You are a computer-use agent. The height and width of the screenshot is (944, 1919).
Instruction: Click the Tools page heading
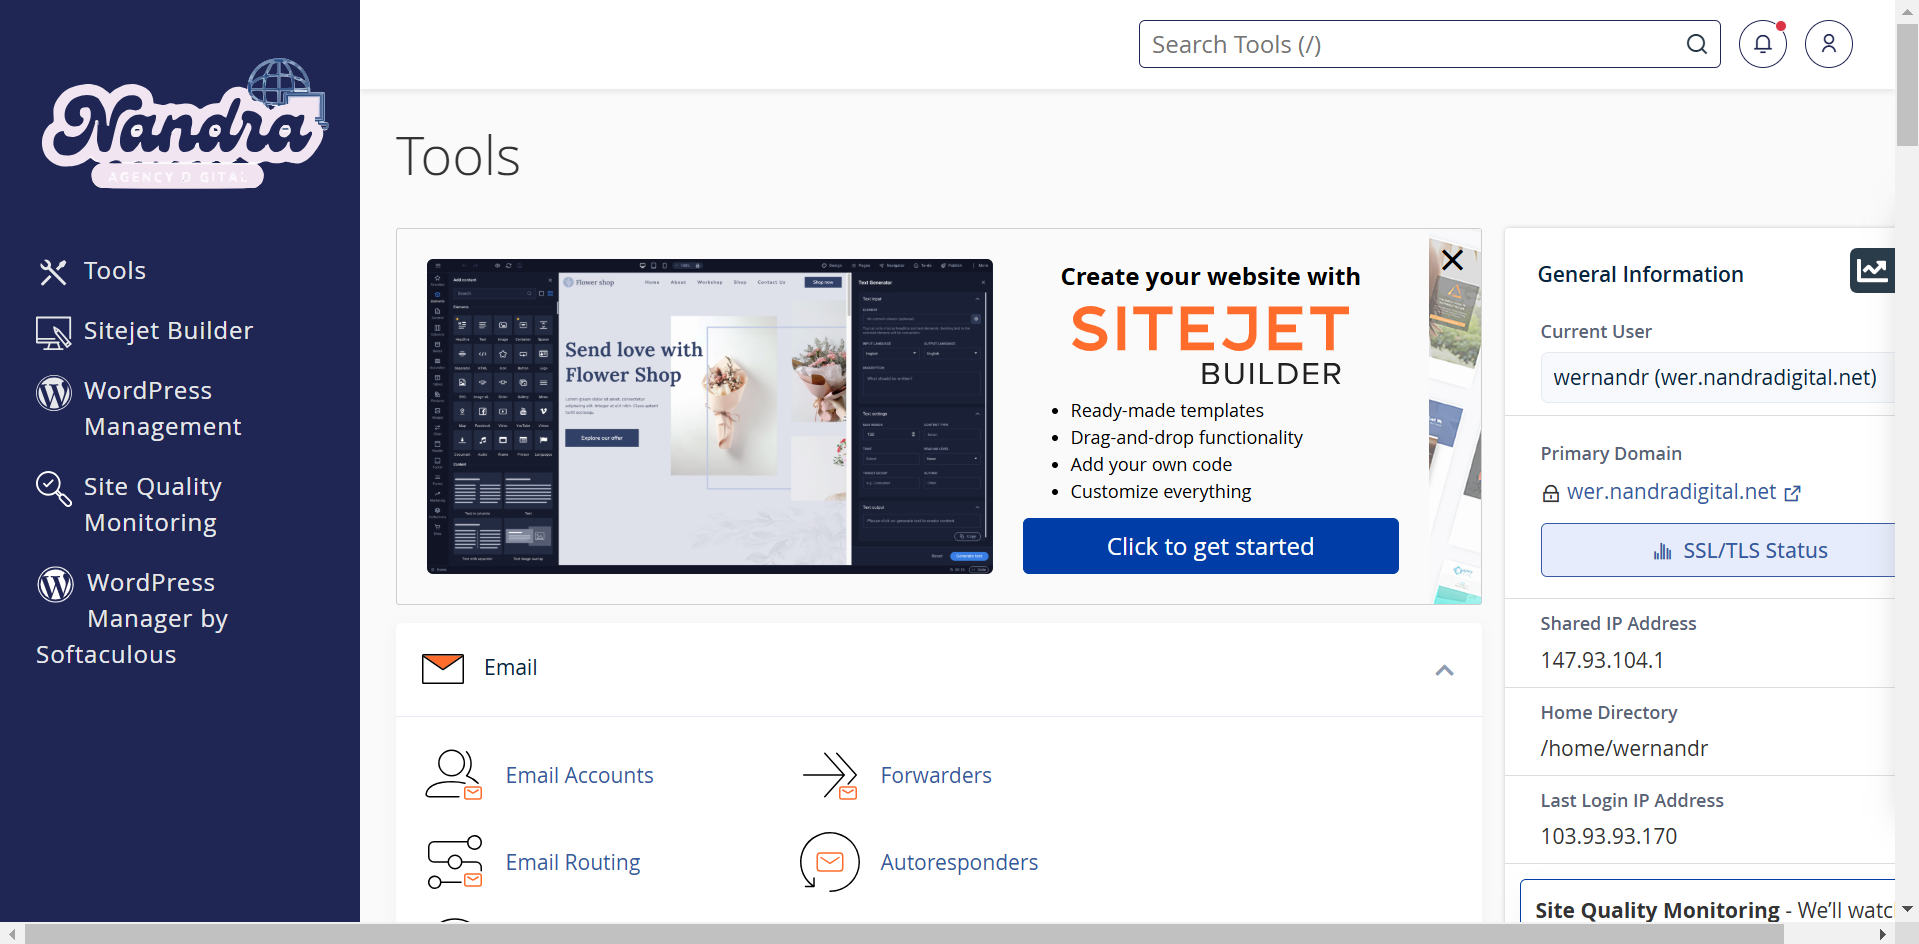click(458, 156)
